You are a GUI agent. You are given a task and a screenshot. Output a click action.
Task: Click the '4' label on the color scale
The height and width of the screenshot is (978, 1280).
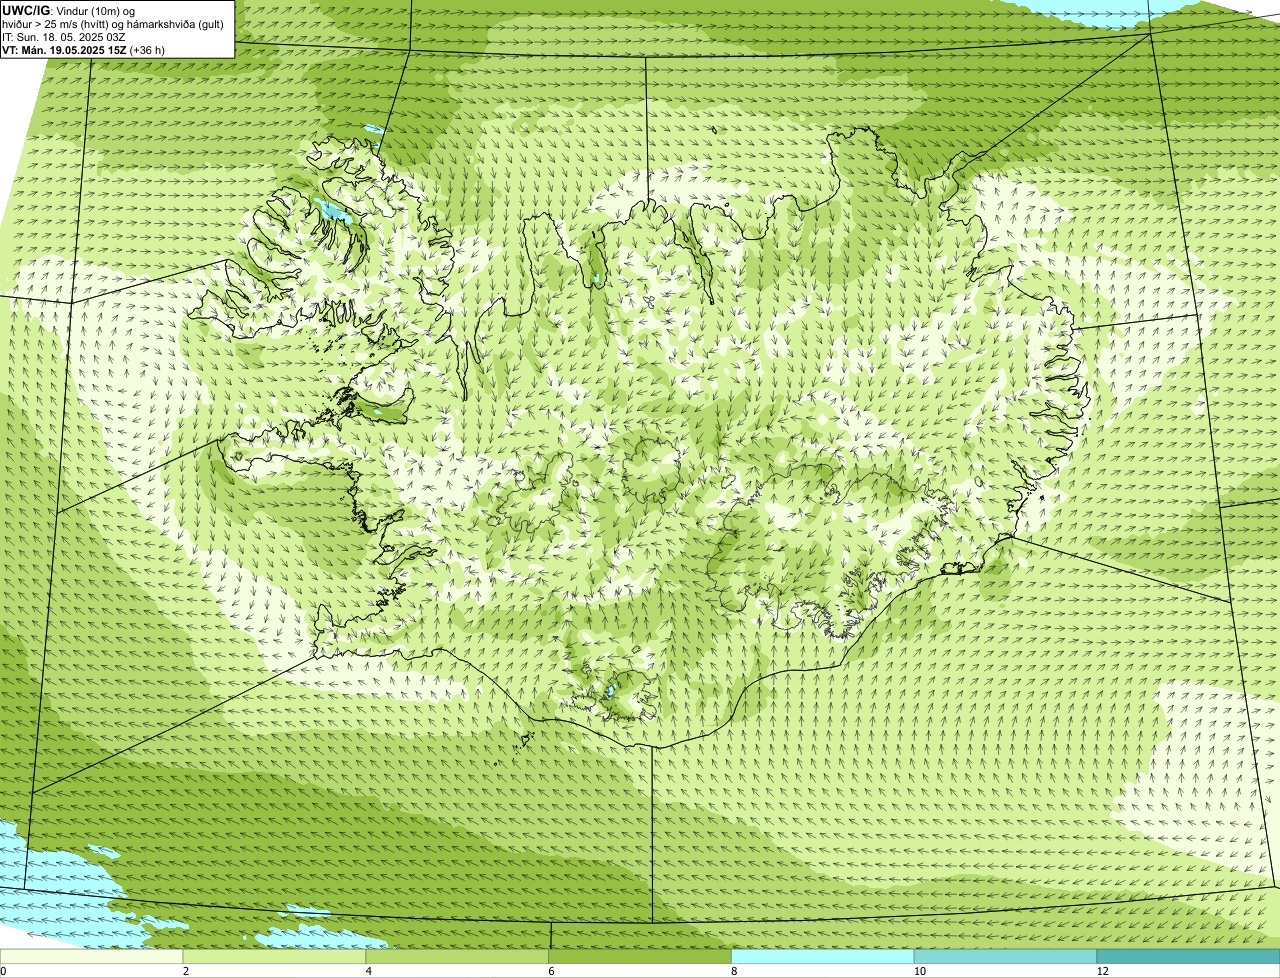pos(368,971)
